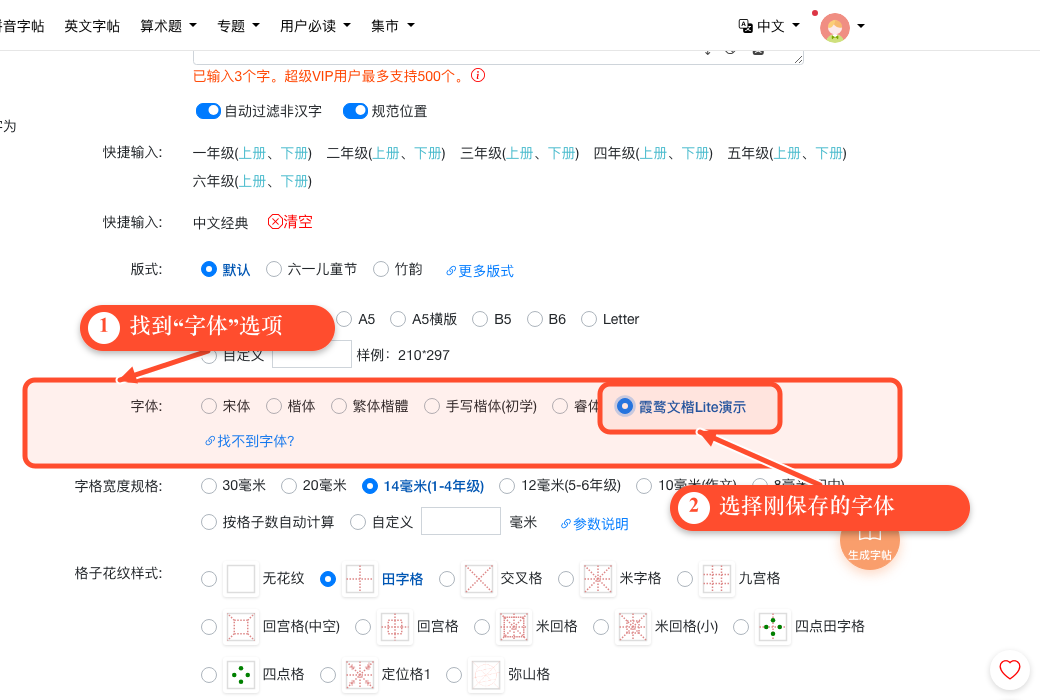The image size is (1040, 700).
Task: Select the 竹韵 layout option
Action: (381, 269)
